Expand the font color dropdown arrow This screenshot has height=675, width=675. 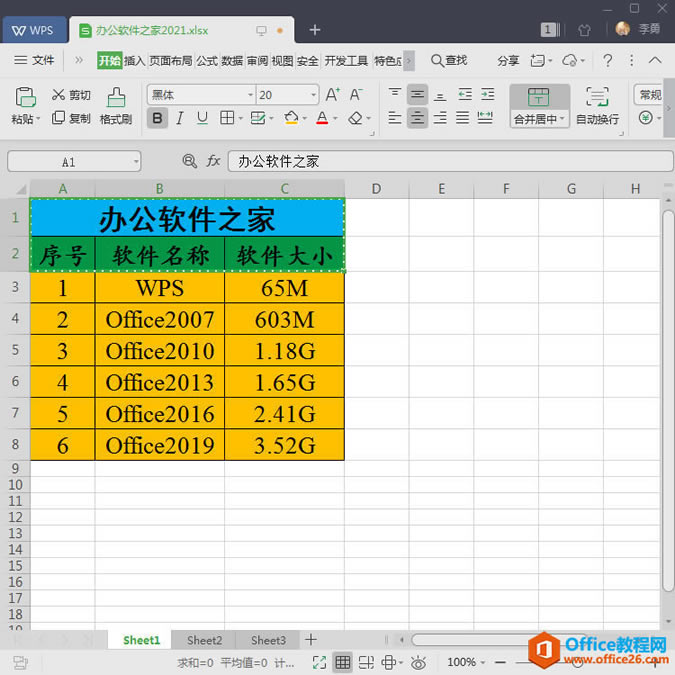click(335, 118)
